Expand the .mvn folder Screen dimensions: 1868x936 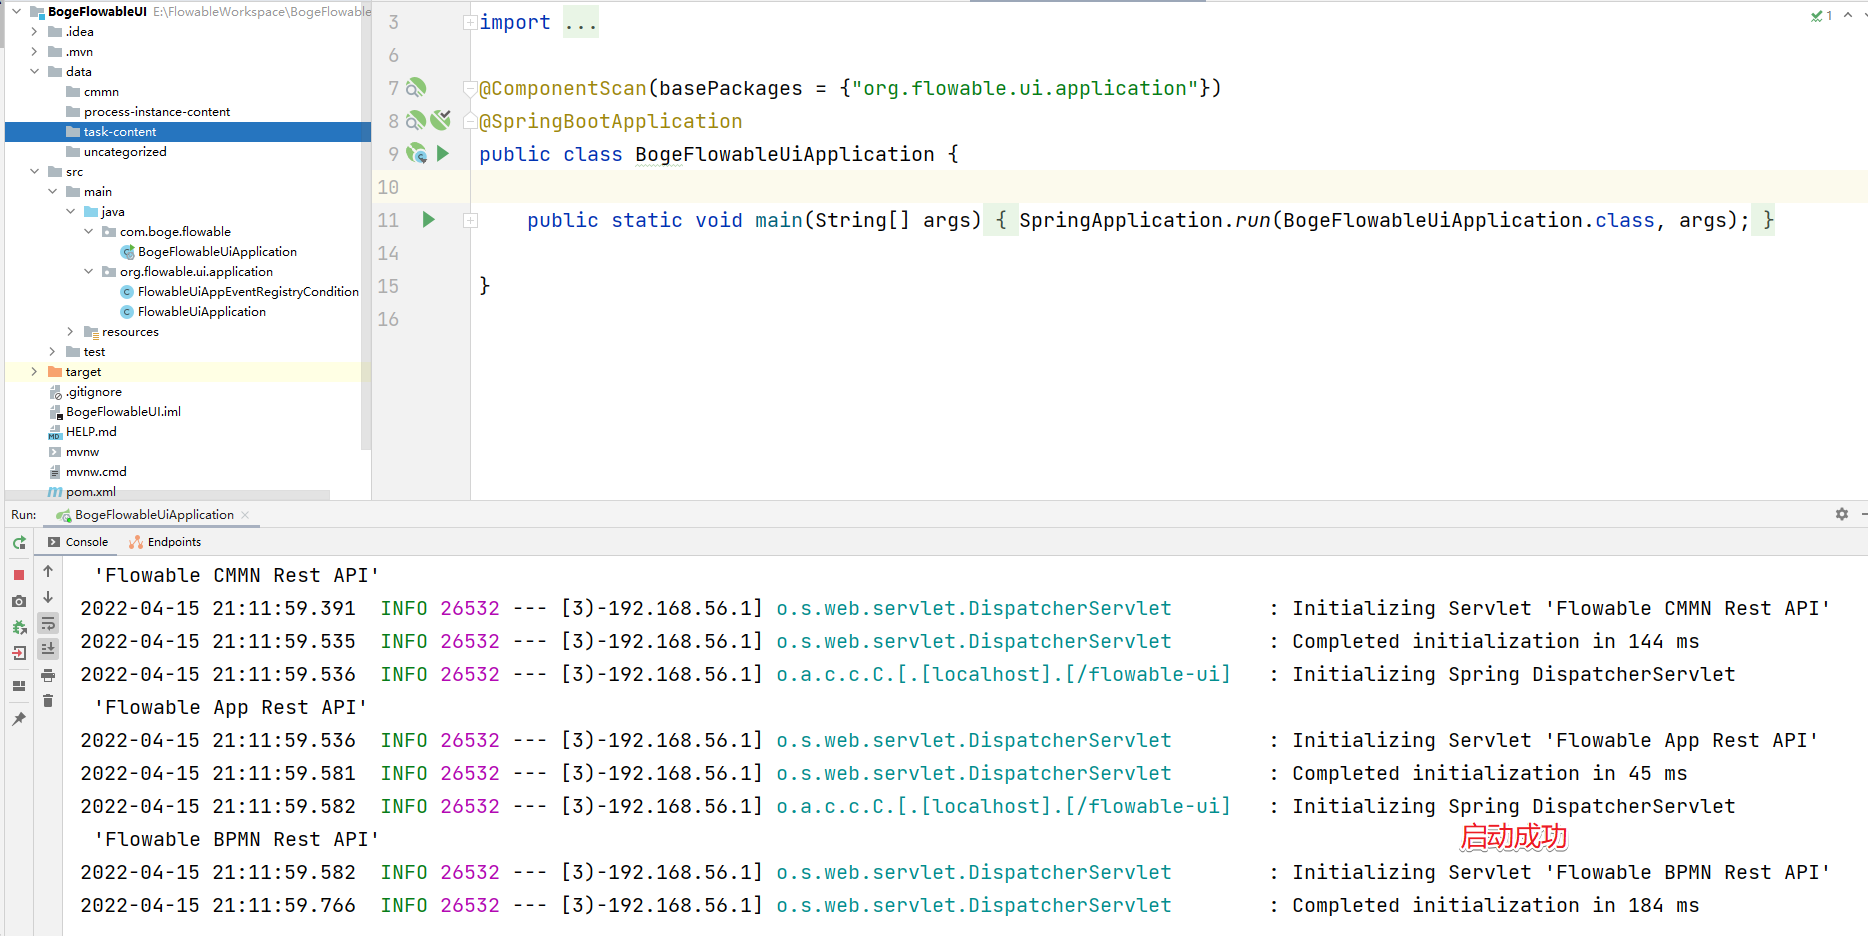34,52
